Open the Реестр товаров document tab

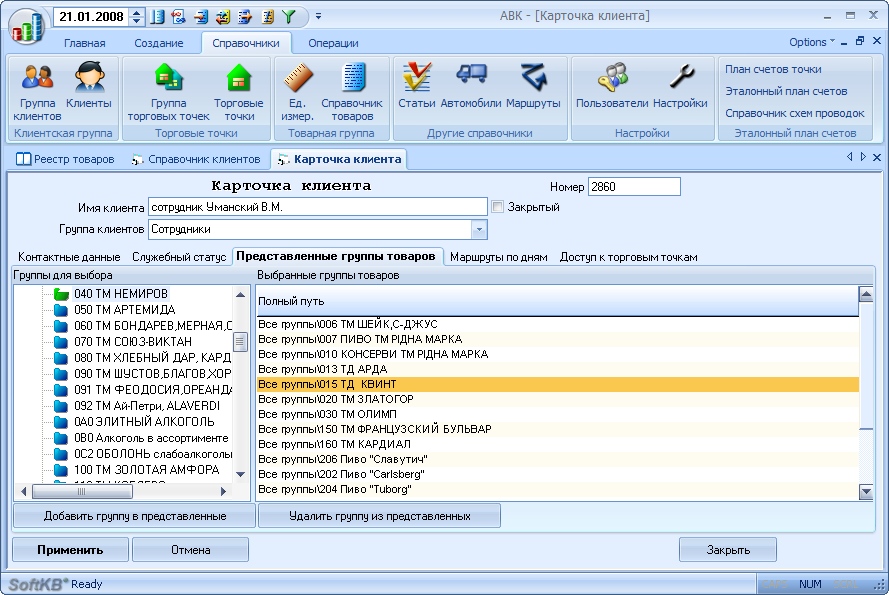point(66,159)
